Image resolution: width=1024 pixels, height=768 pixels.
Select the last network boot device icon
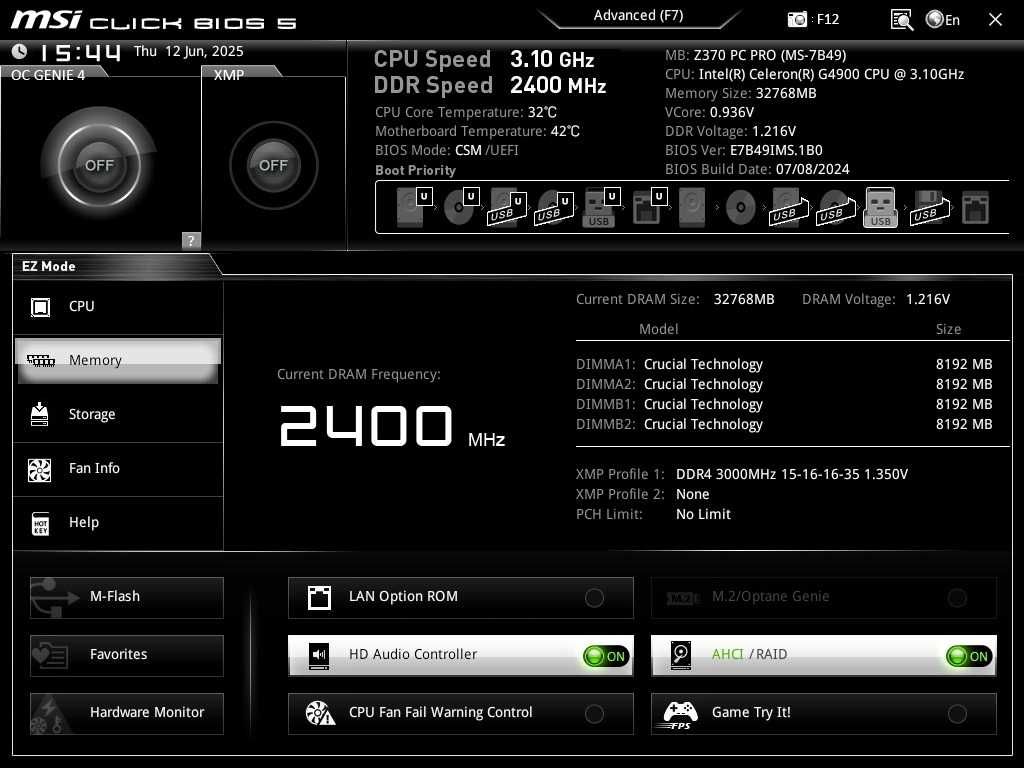[x=975, y=208]
